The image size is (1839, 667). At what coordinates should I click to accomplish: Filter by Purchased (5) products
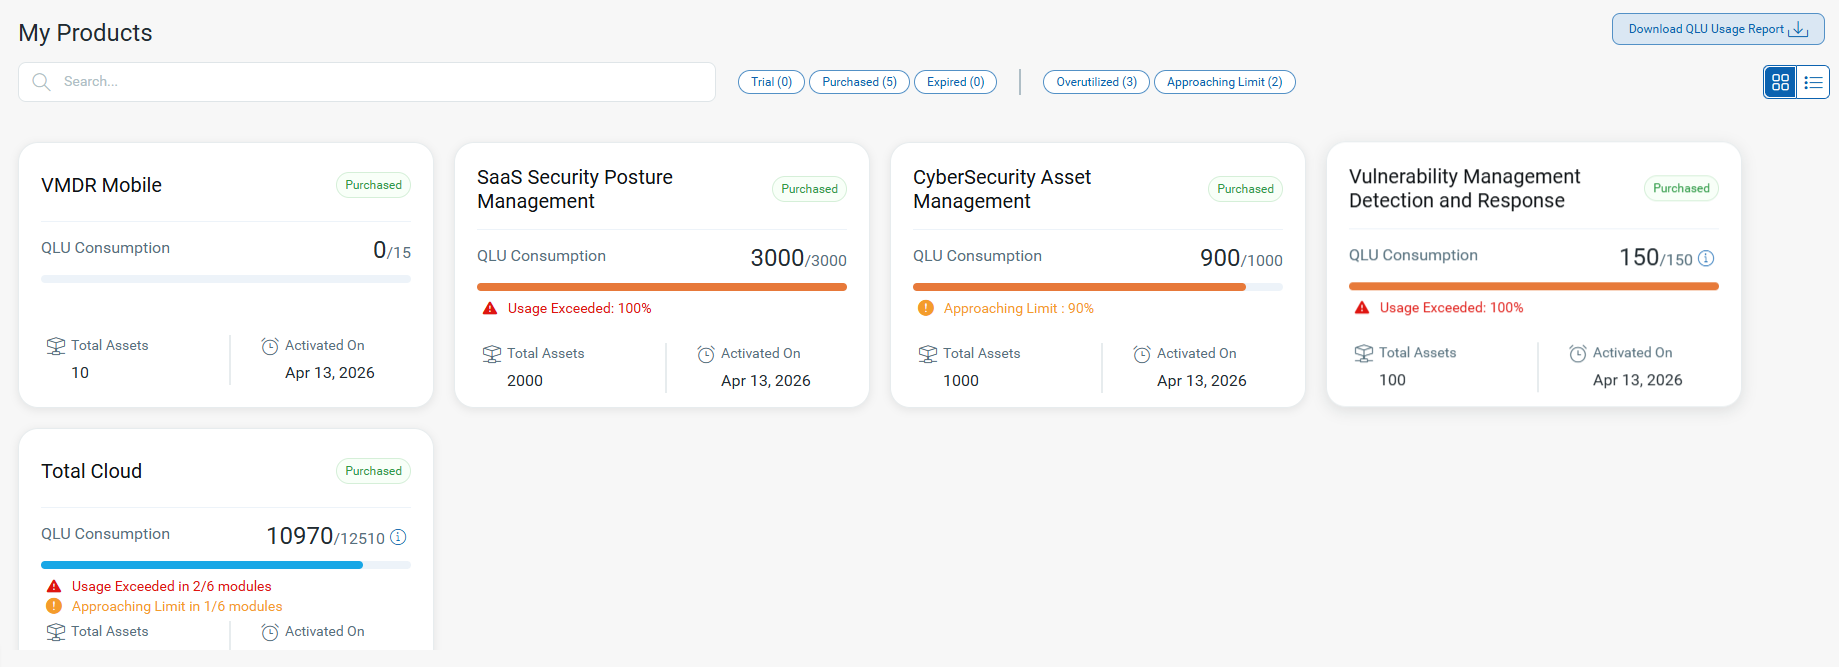pyautogui.click(x=859, y=82)
